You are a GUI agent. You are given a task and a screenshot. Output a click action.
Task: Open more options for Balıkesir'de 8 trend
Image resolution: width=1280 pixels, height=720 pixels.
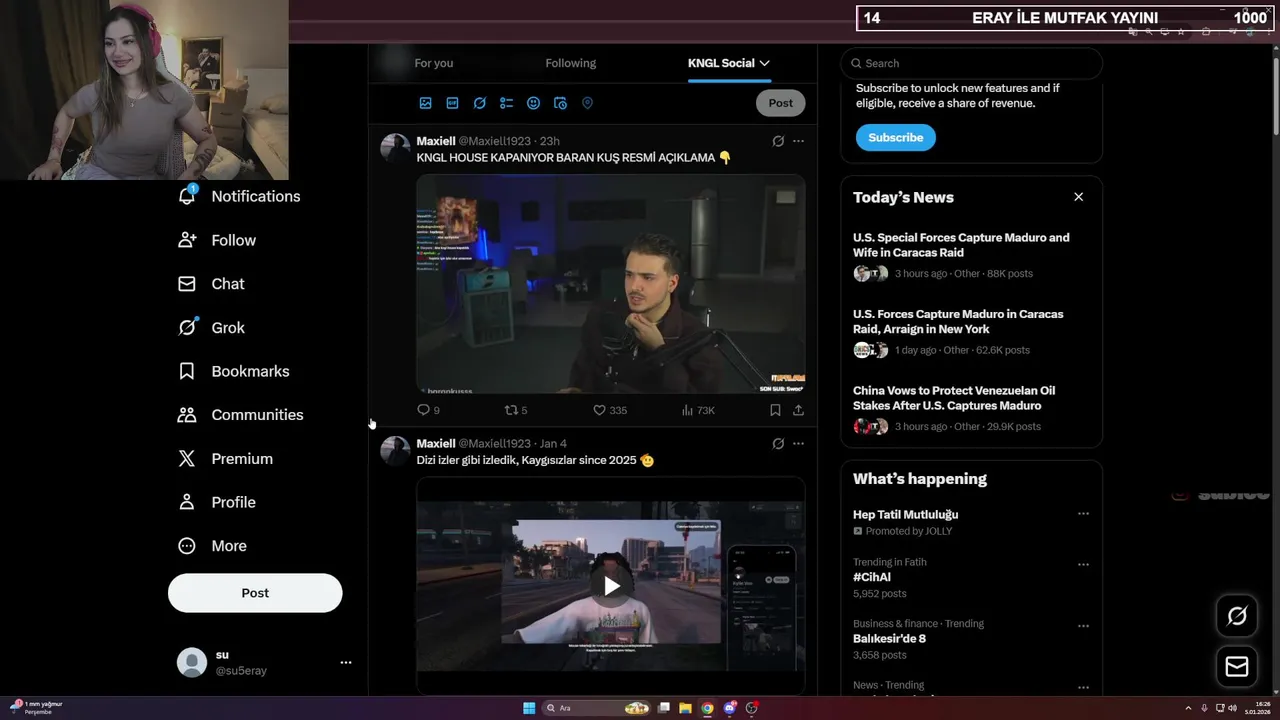1083,626
